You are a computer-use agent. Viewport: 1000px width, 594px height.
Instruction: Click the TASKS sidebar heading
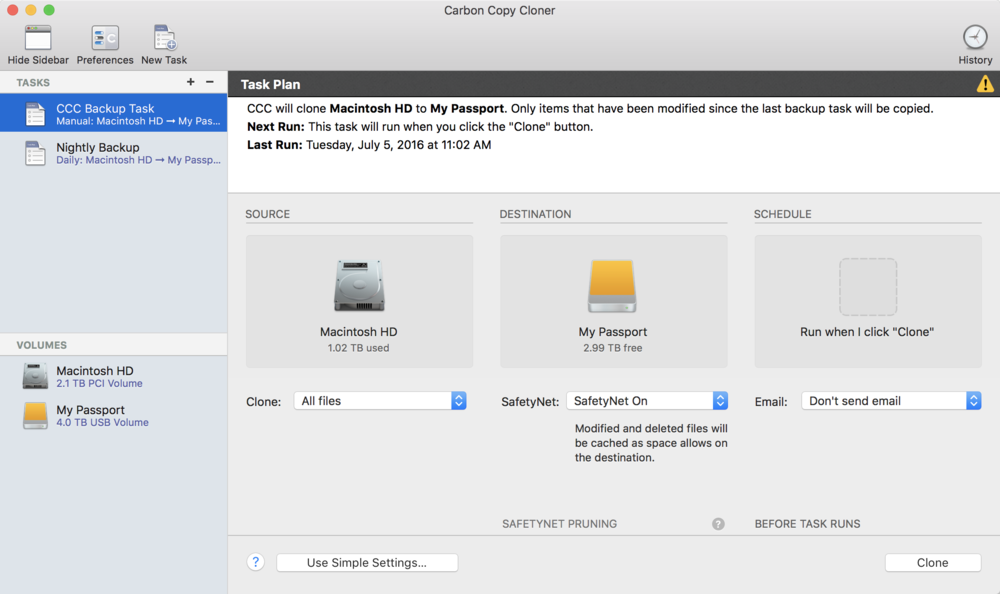click(x=33, y=83)
